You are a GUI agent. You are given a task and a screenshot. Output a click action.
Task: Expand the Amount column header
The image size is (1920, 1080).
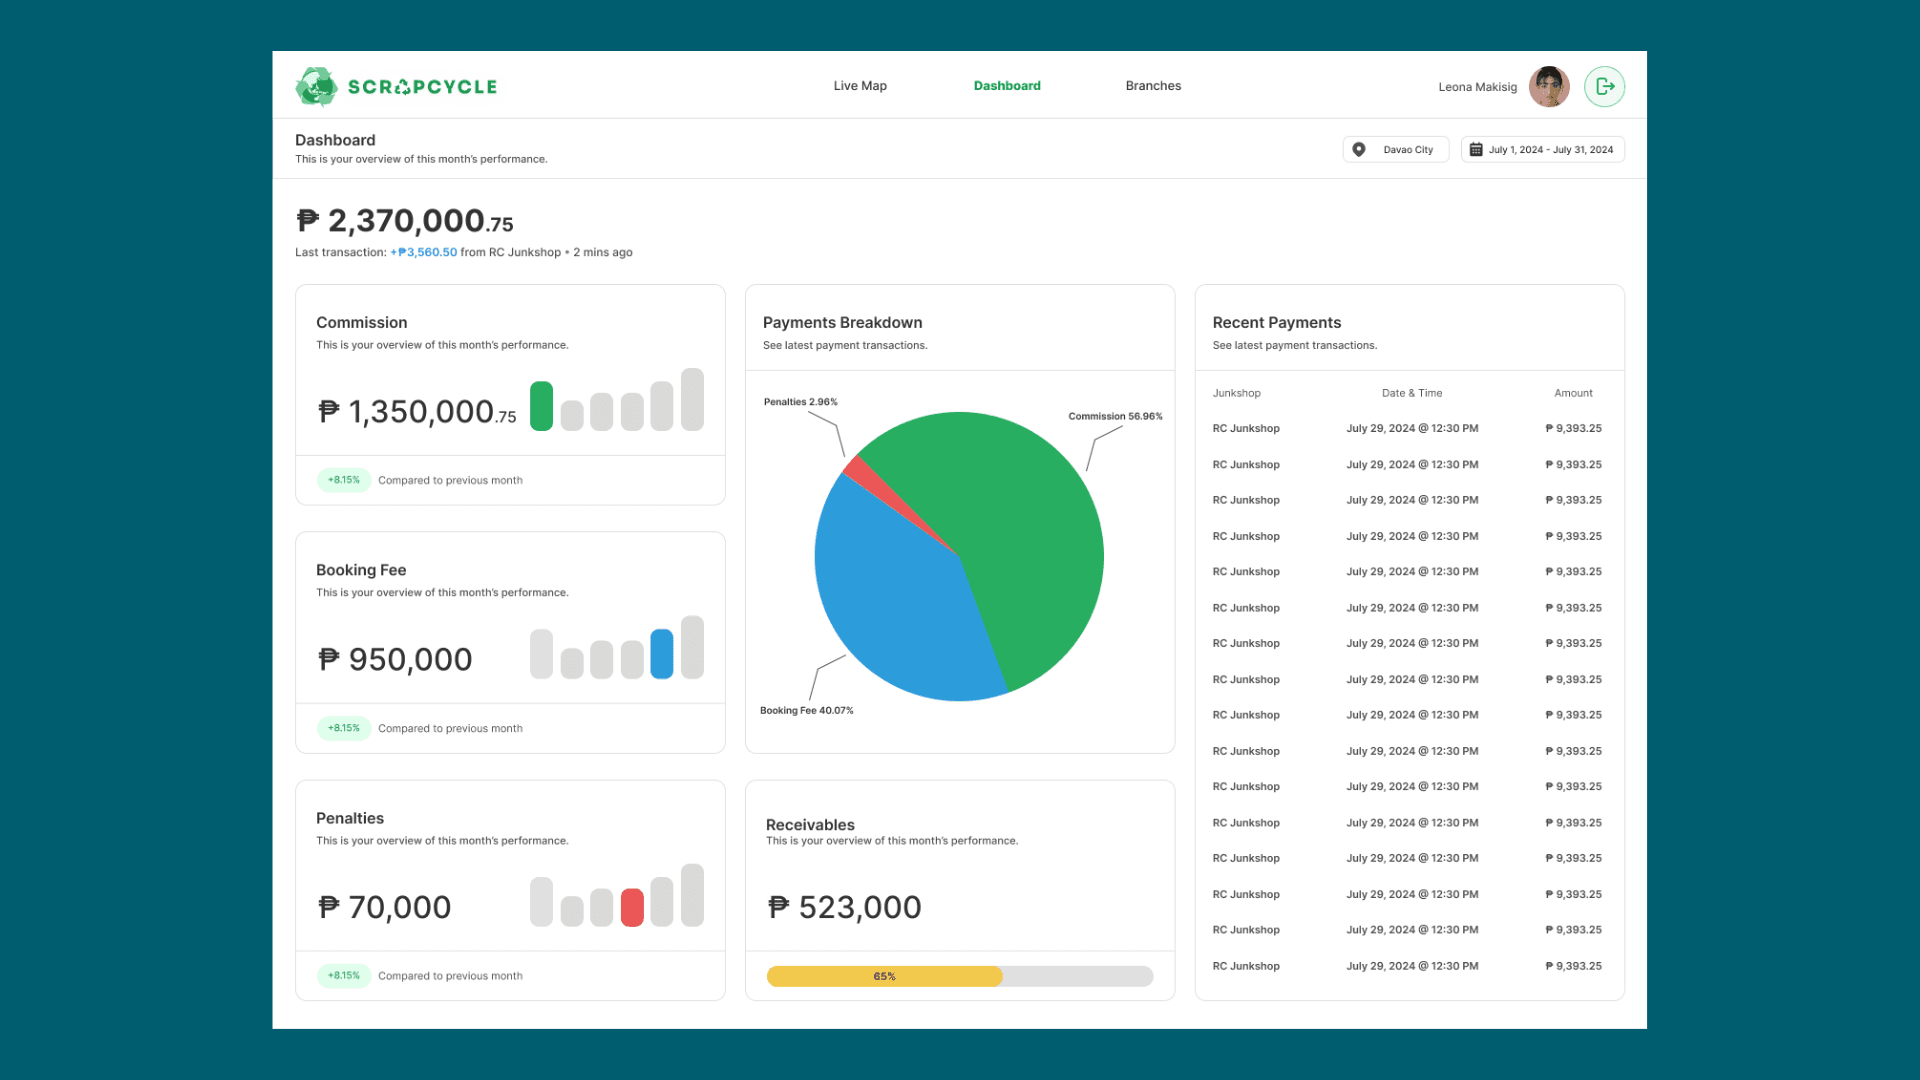tap(1573, 393)
